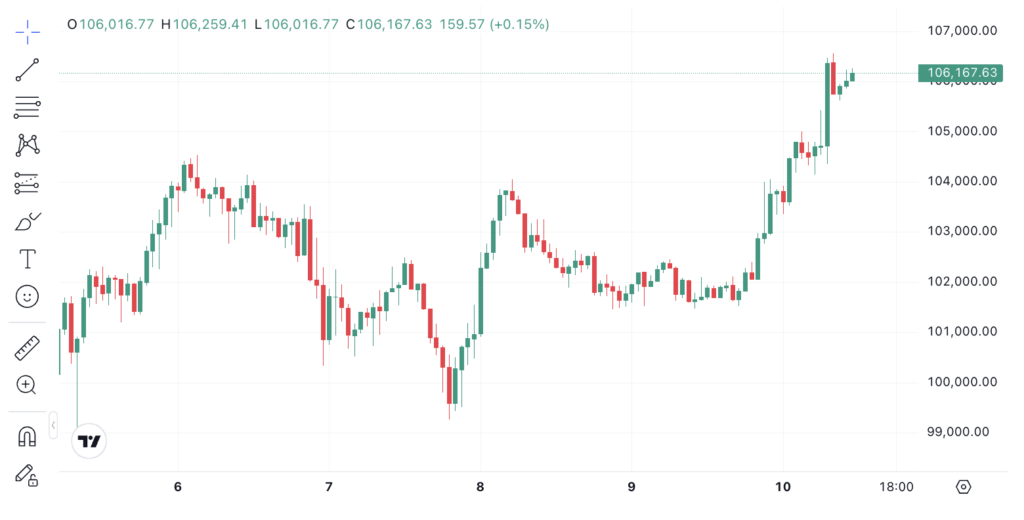Viewport: 1024px width, 520px height.
Task: Click the date 8 on time axis
Action: click(480, 487)
